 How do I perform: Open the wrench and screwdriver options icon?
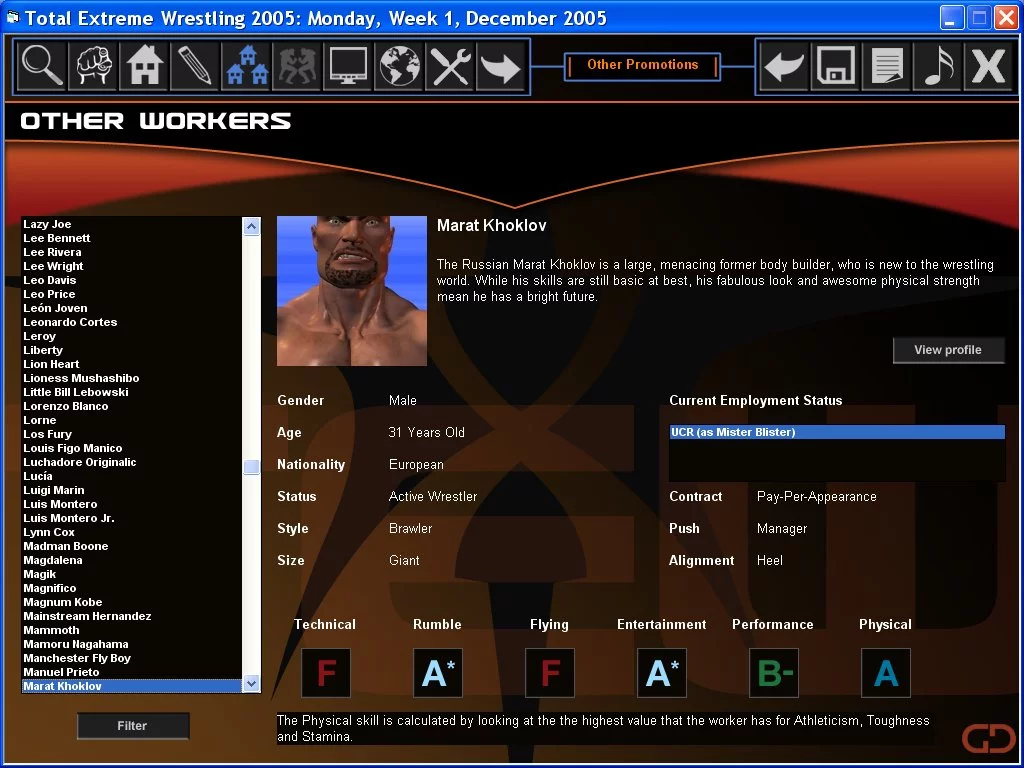pyautogui.click(x=450, y=65)
